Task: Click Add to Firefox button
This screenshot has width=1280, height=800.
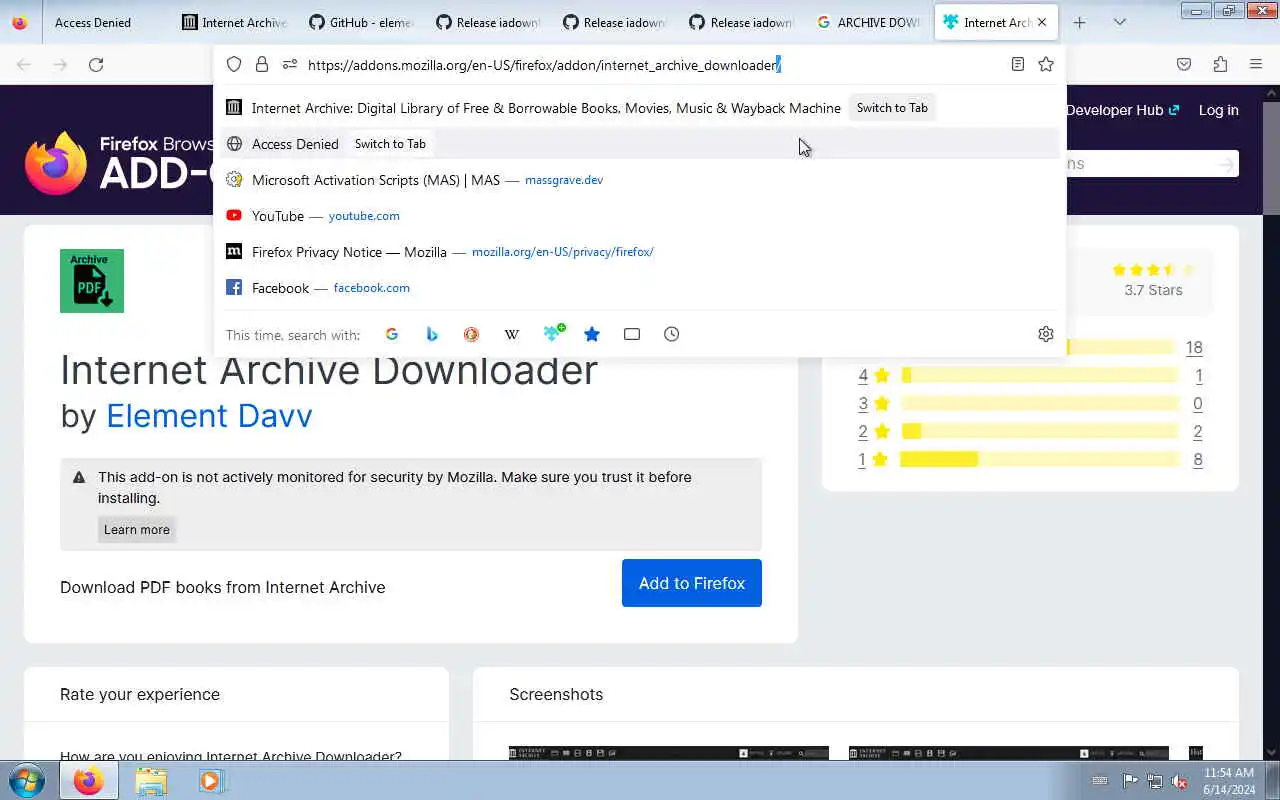Action: tap(692, 583)
